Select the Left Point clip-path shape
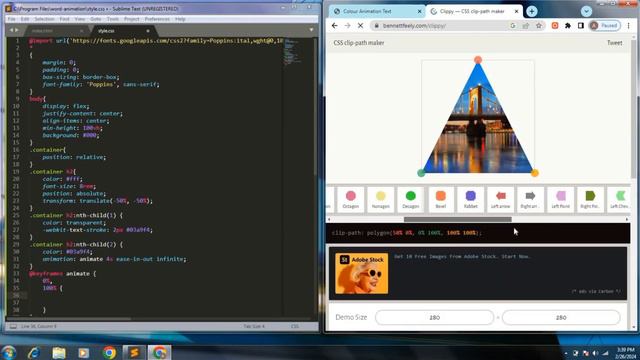This screenshot has height=360, width=640. 560,199
